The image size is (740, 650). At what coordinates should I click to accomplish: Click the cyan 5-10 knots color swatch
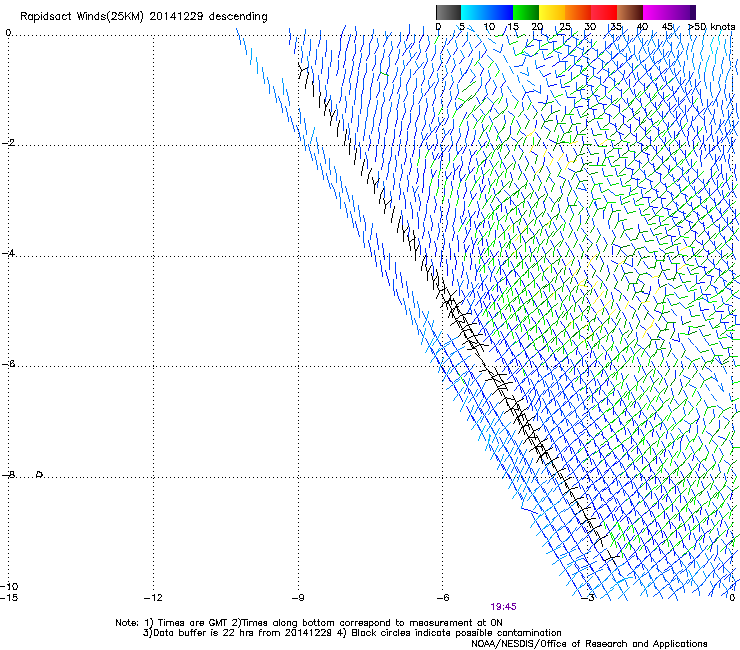tap(474, 12)
